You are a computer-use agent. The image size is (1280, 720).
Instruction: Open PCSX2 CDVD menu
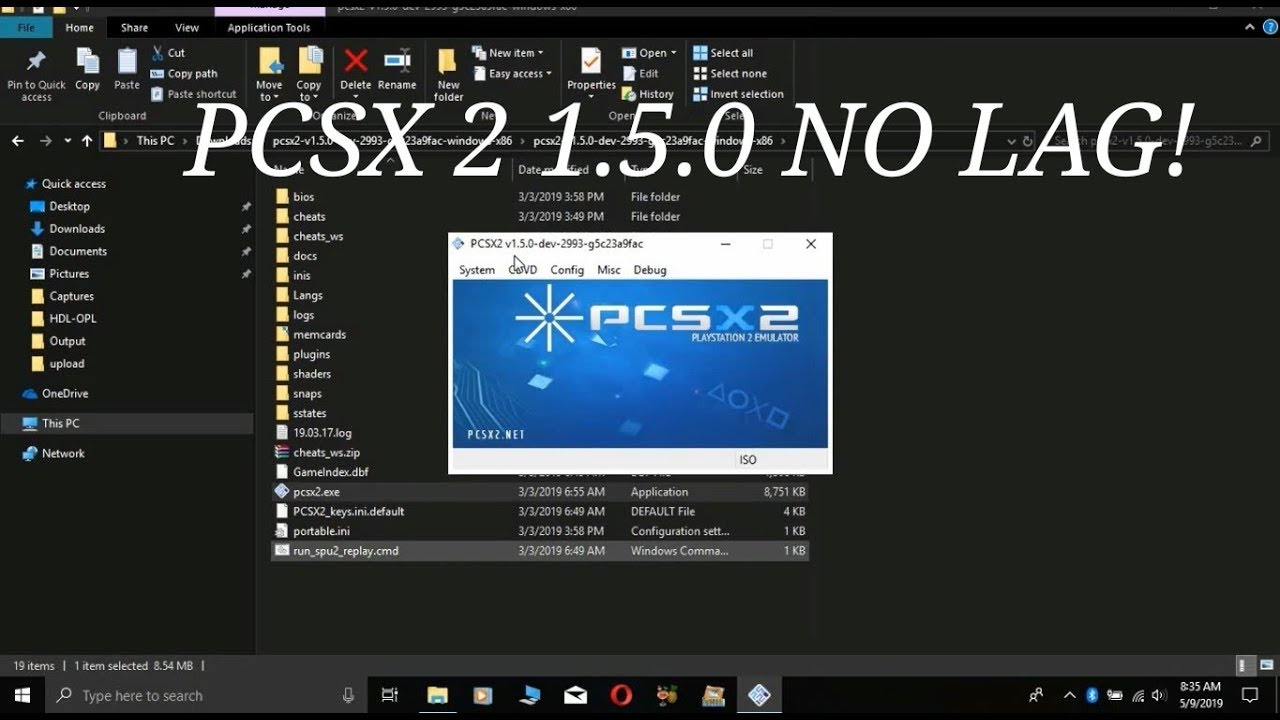[523, 270]
